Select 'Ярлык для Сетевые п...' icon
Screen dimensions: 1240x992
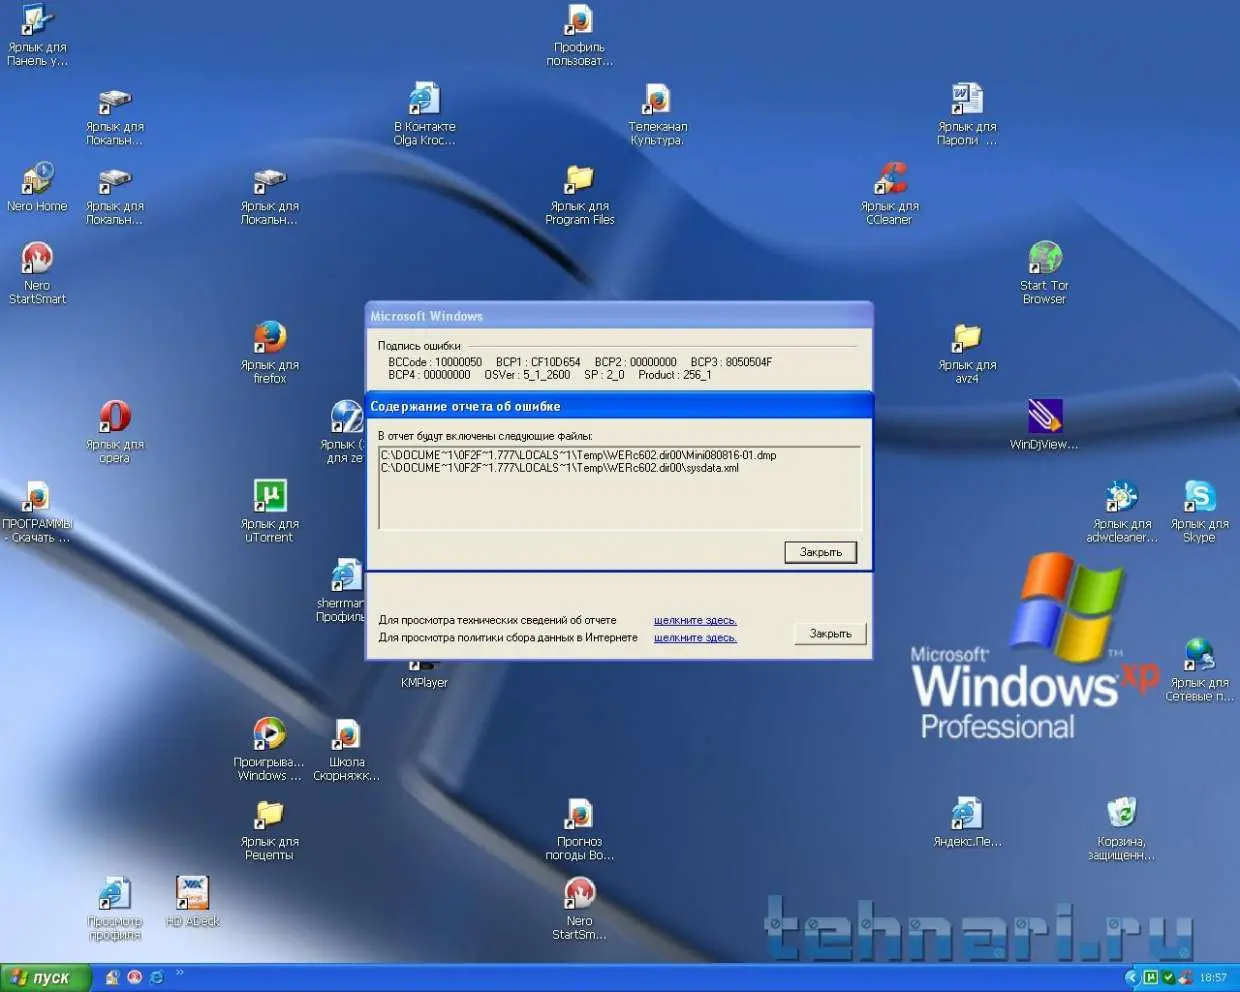pyautogui.click(x=1200, y=670)
